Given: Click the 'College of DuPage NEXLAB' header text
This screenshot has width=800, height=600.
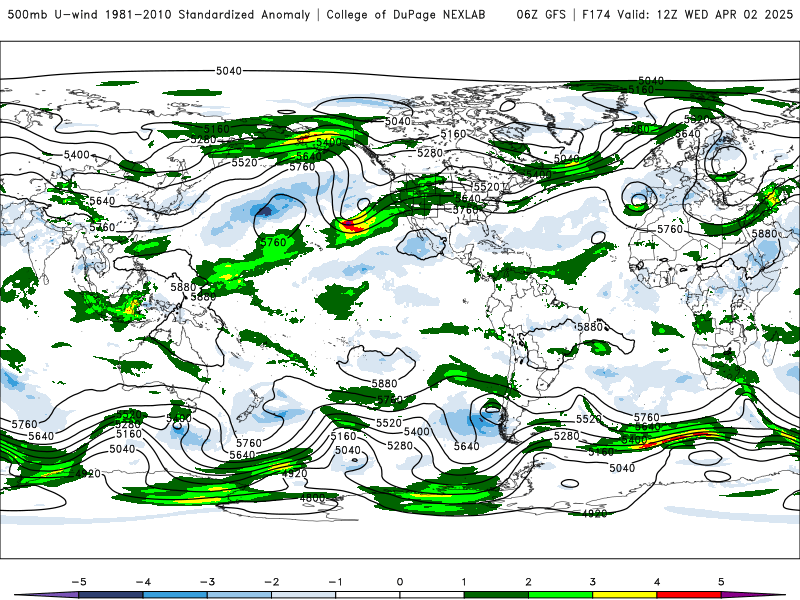Looking at the screenshot, I should pos(406,15).
